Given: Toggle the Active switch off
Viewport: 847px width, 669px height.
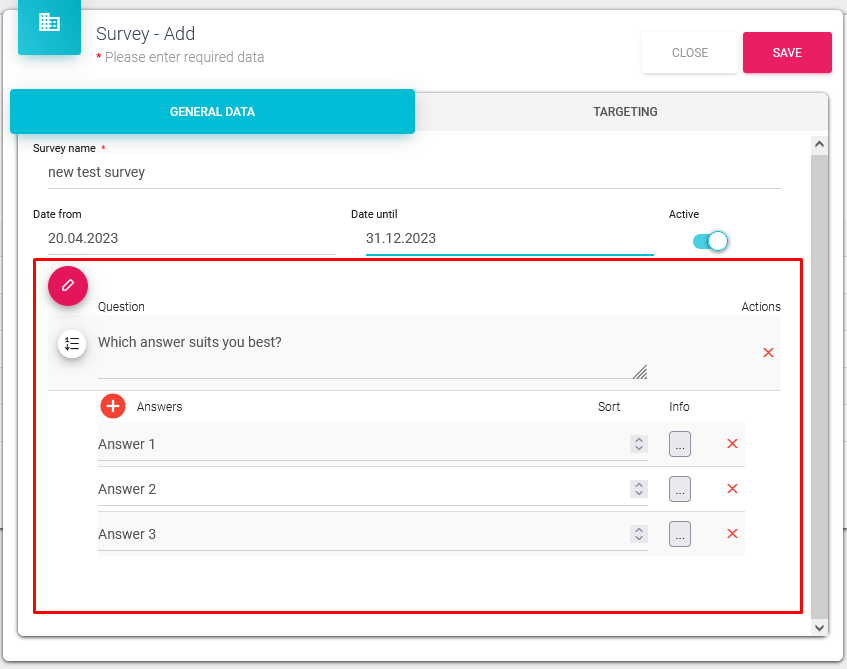Looking at the screenshot, I should (710, 241).
